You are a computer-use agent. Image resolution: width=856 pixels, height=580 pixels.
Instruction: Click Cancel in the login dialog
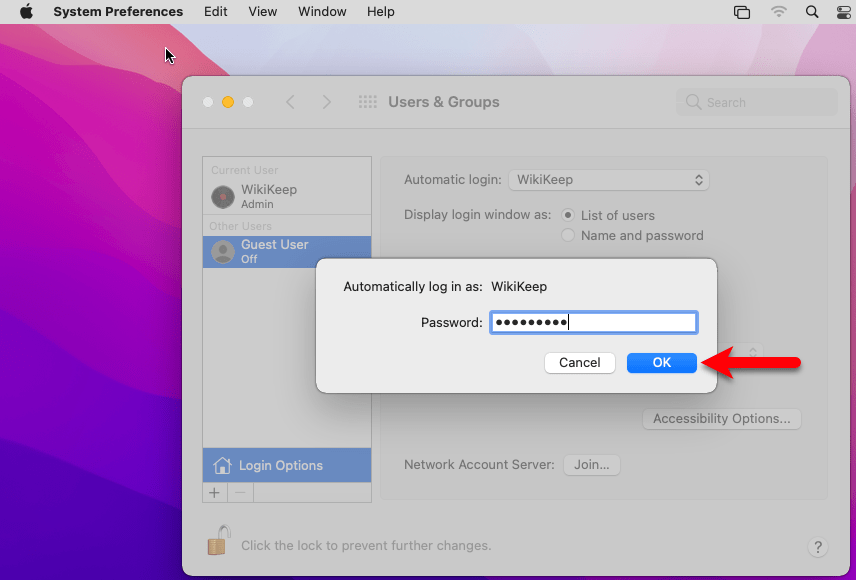click(x=580, y=363)
